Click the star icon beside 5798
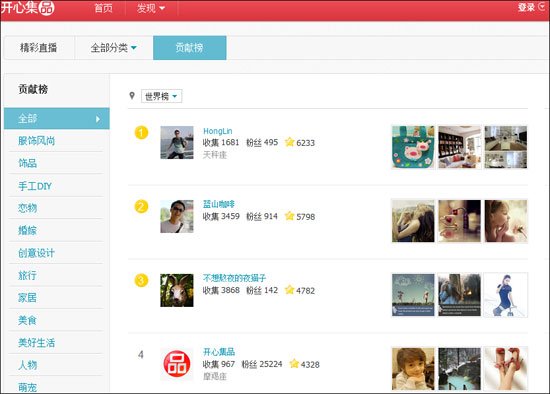This screenshot has height=394, width=550. click(x=289, y=216)
